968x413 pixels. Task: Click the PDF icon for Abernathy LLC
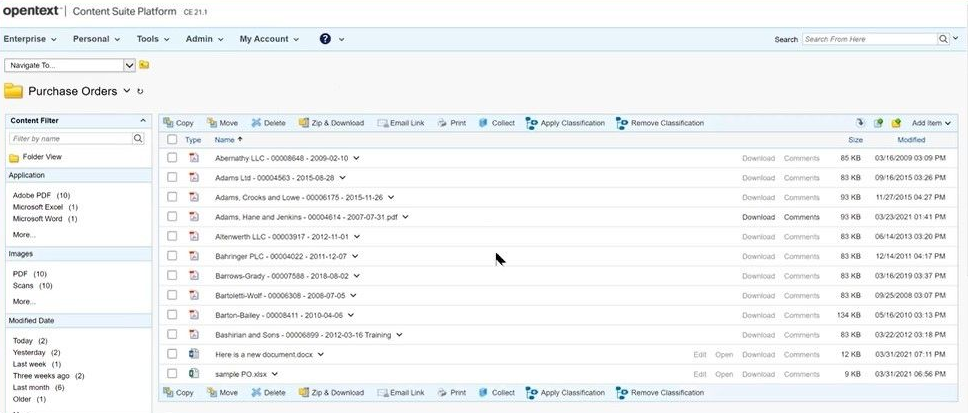(x=194, y=158)
